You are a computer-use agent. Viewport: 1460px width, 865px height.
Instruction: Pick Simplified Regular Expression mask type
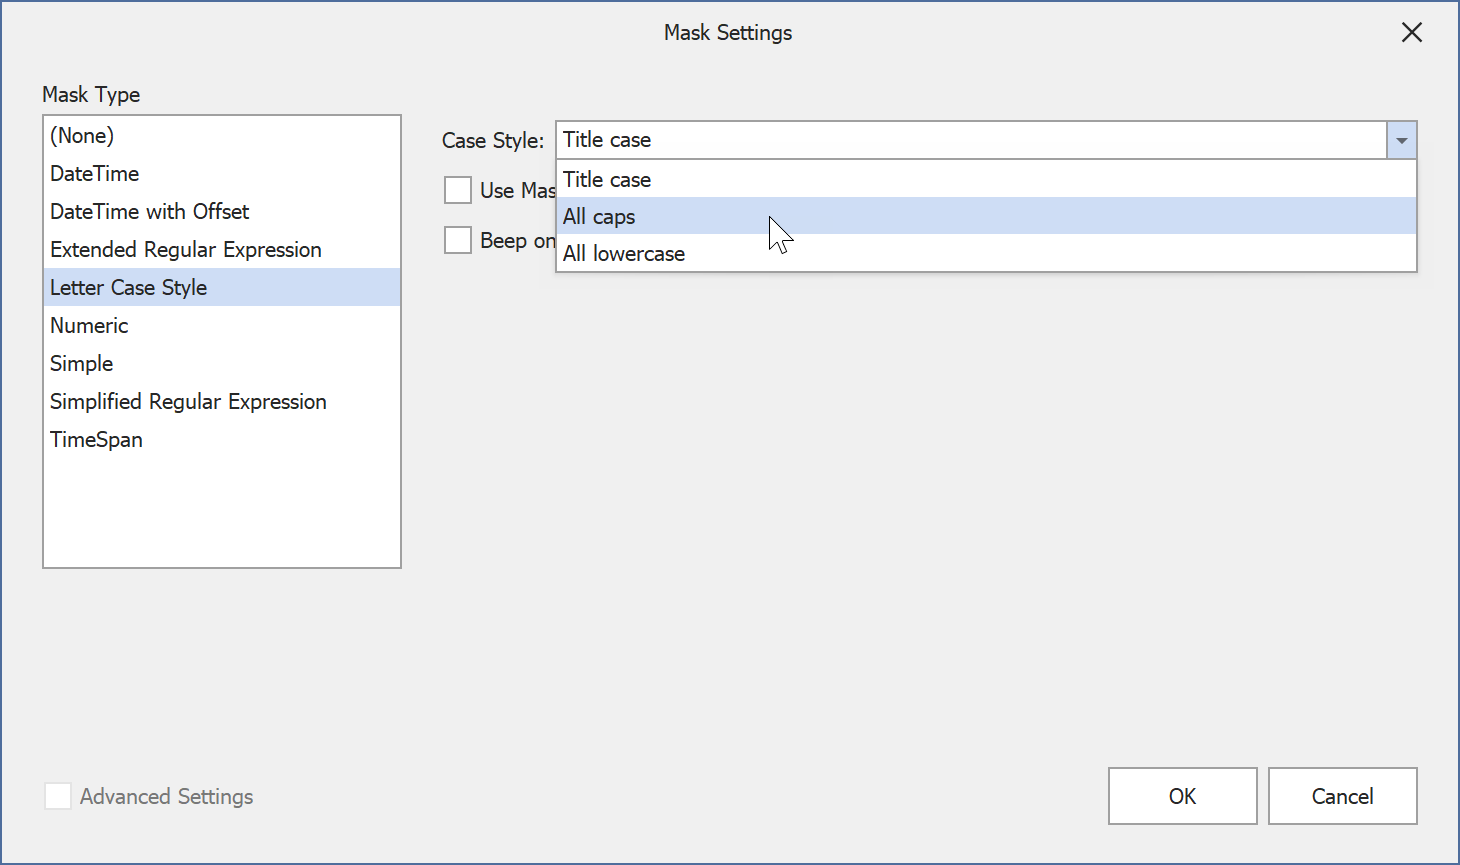pyautogui.click(x=188, y=402)
